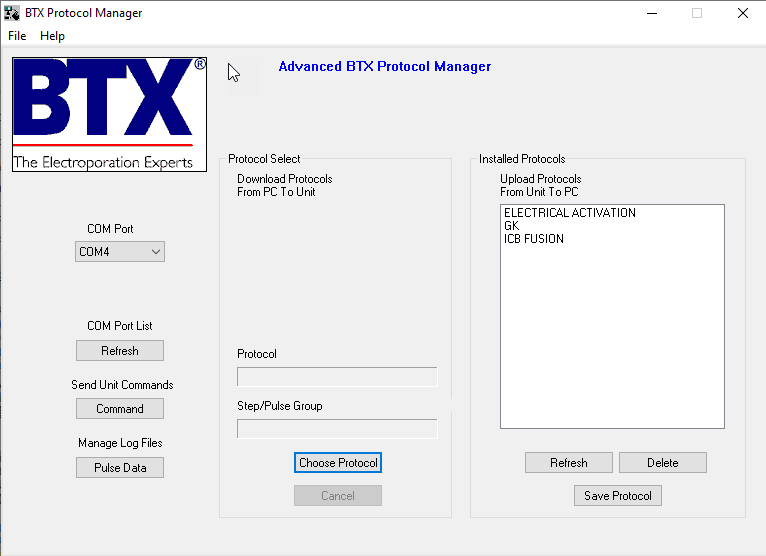Click the Advanced BTX Protocol Manager heading
766x556 pixels.
coord(384,66)
